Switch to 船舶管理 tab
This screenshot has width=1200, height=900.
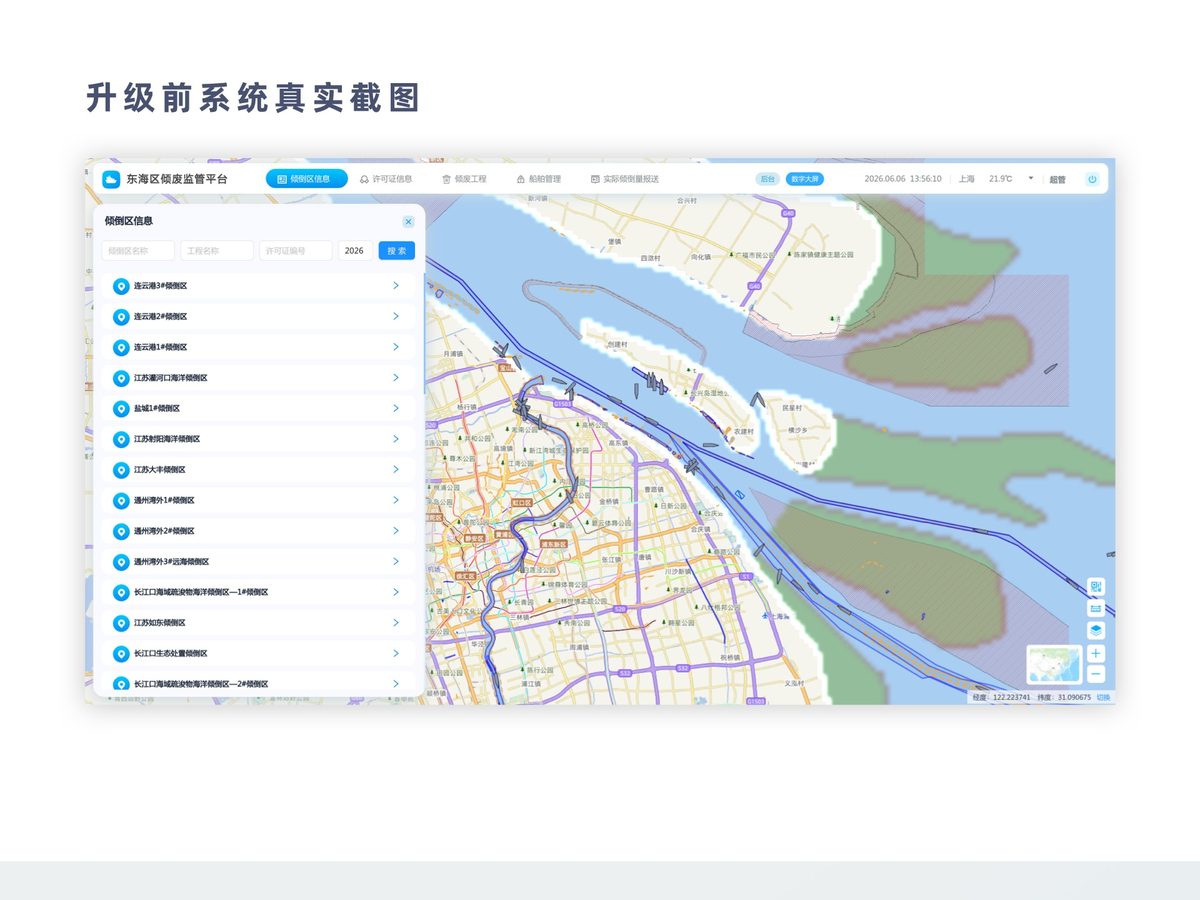click(x=538, y=179)
